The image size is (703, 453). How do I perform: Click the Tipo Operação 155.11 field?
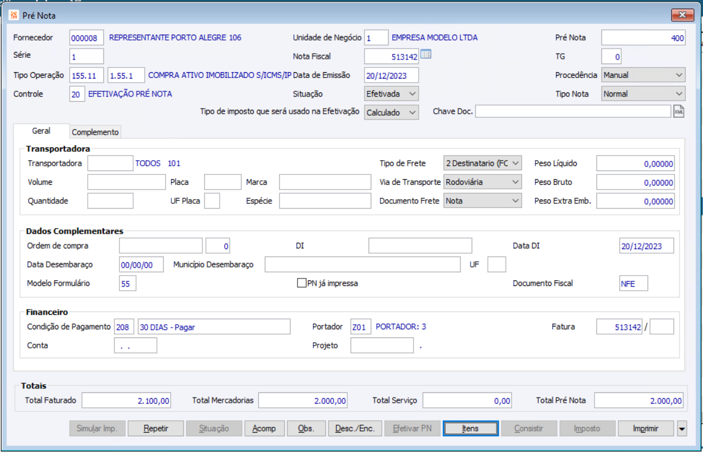tap(87, 75)
